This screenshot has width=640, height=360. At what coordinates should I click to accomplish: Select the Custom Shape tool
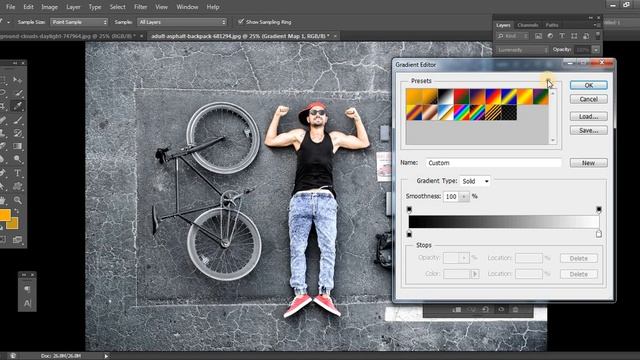[17, 186]
